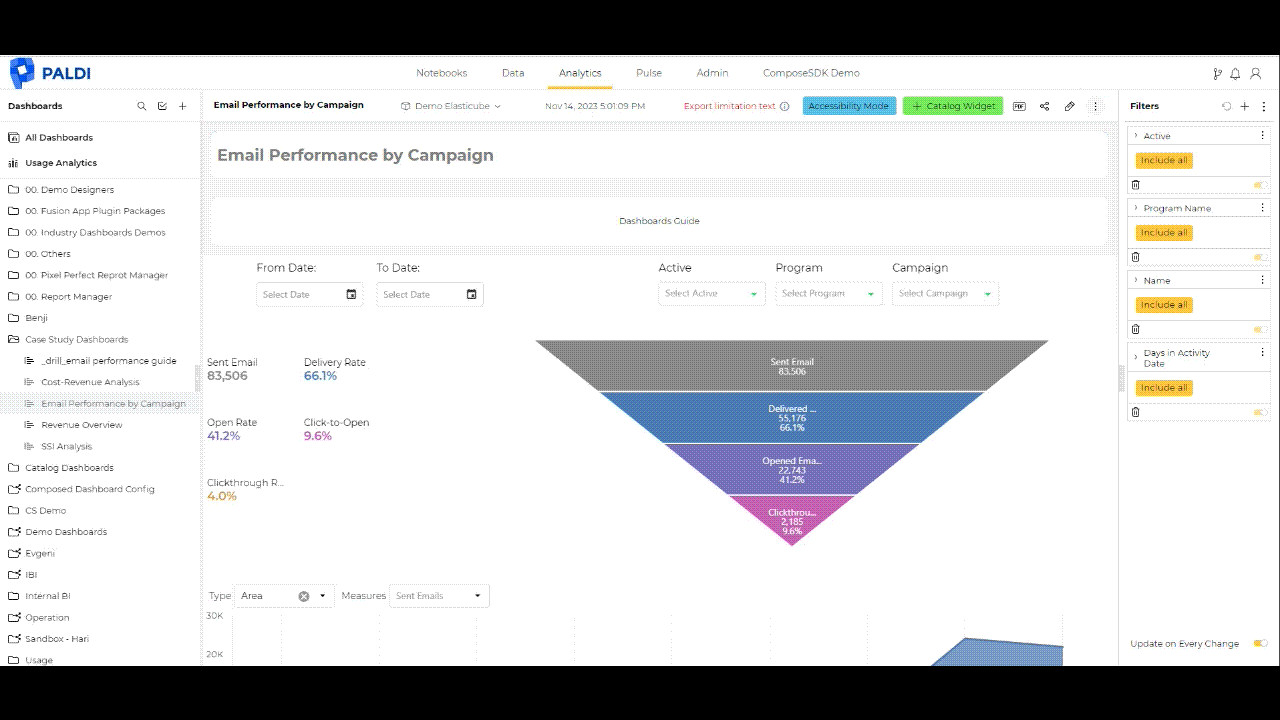Screen dimensions: 1280x720
Task: Open the Measures Sent Emails dropdown
Action: (439, 596)
